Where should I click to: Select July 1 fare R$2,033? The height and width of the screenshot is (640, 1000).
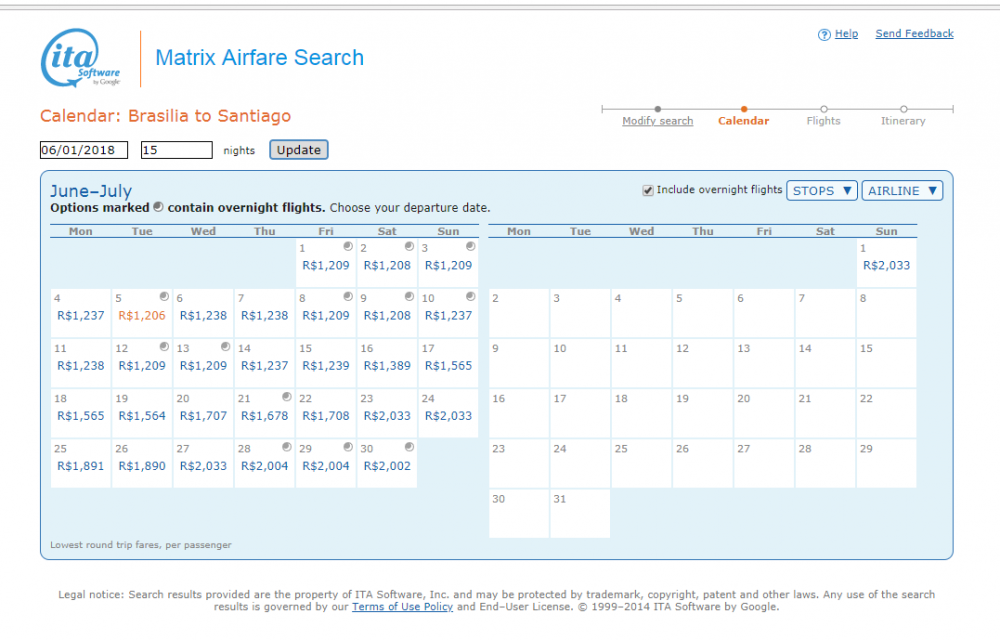(886, 265)
